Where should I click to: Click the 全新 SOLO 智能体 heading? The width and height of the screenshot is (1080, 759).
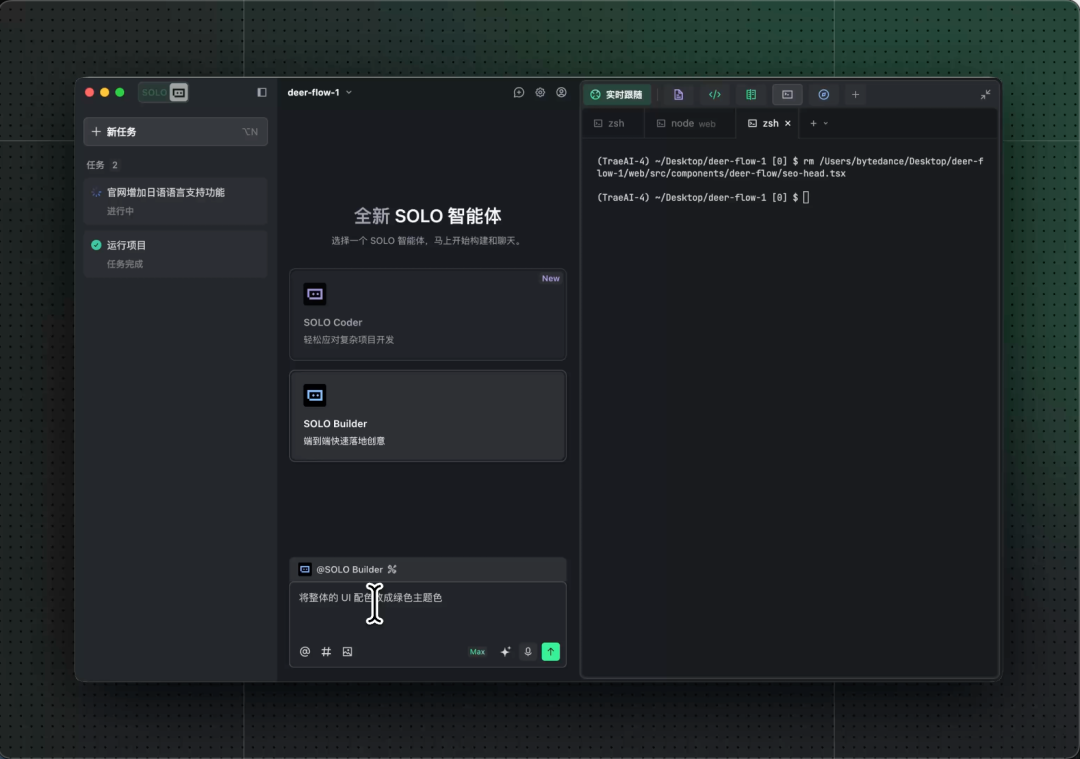428,216
